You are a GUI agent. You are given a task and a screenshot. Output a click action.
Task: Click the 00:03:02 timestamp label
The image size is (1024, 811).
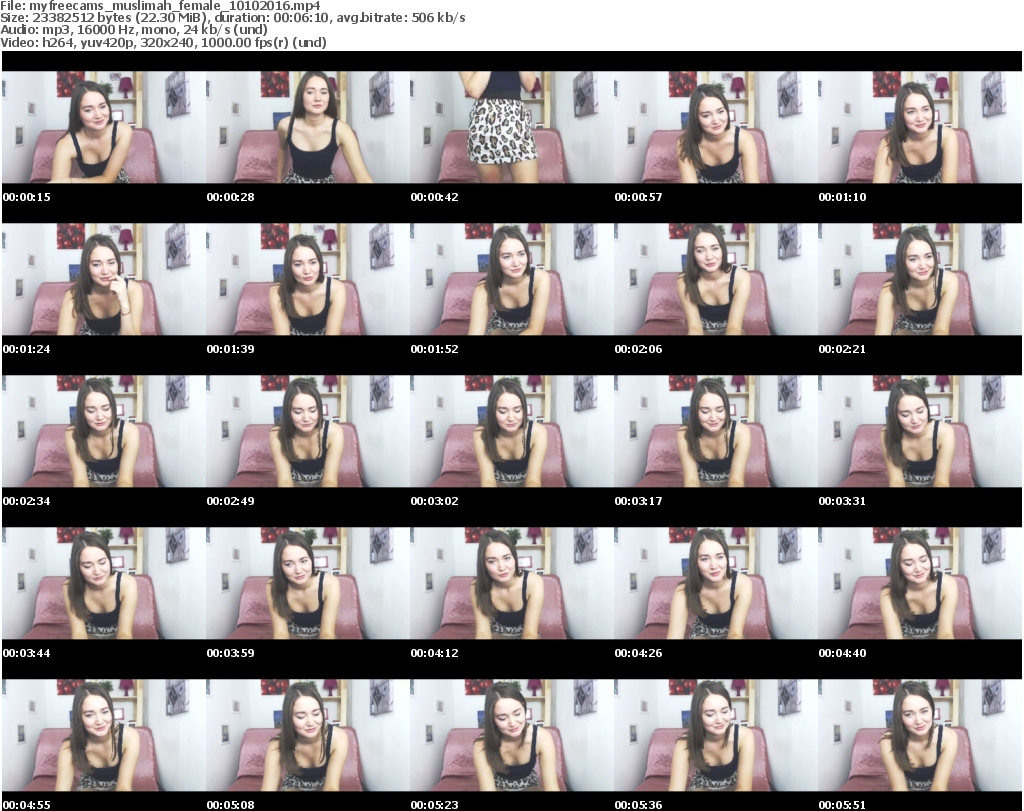(x=434, y=501)
